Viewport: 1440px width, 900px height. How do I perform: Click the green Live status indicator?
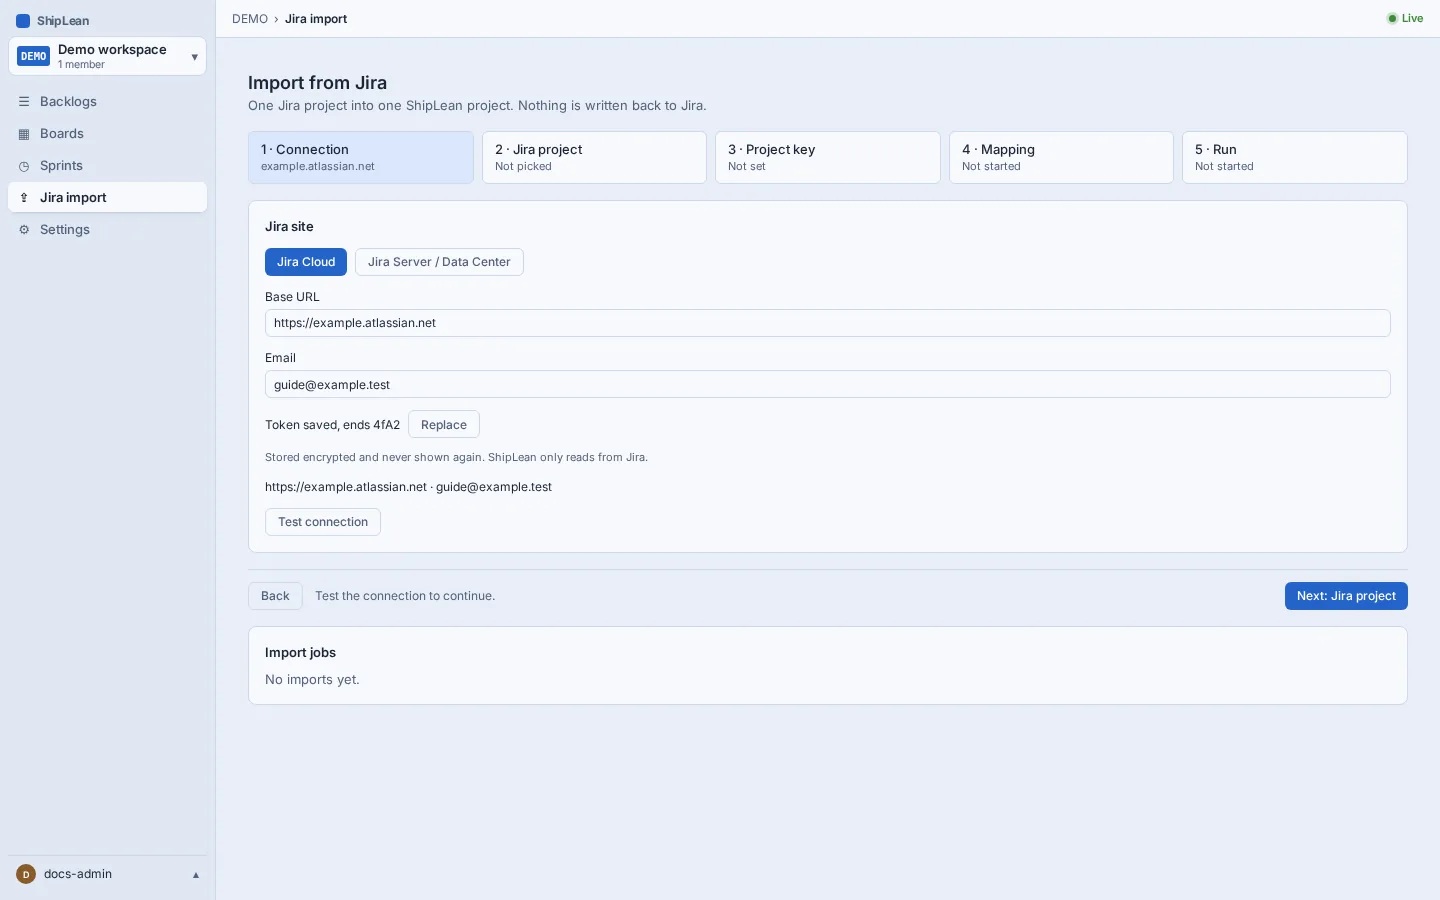1405,18
